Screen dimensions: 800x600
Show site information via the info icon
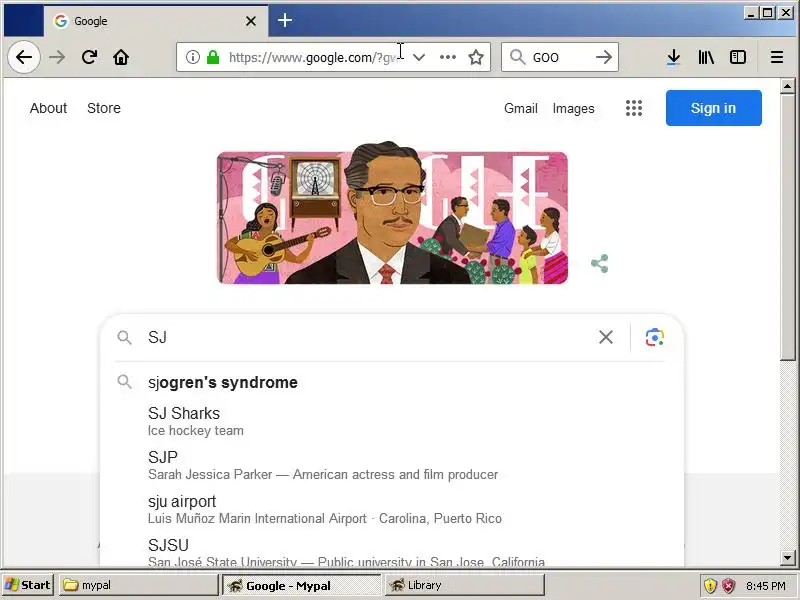193,57
